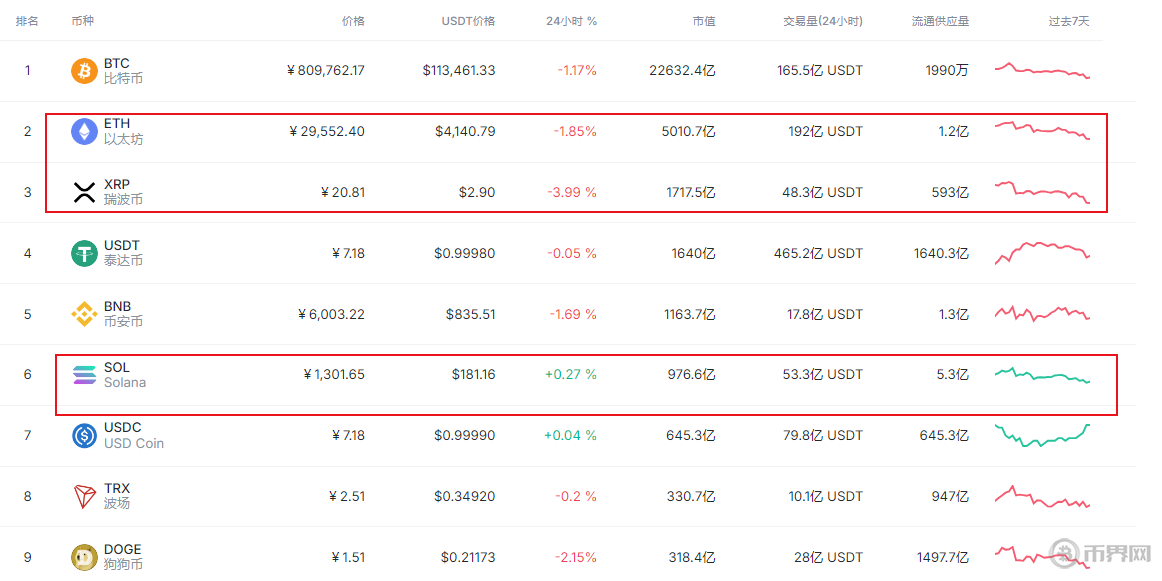Screen dimensions: 1162x581
Task: Sort by 价格 column header
Action: 353,21
